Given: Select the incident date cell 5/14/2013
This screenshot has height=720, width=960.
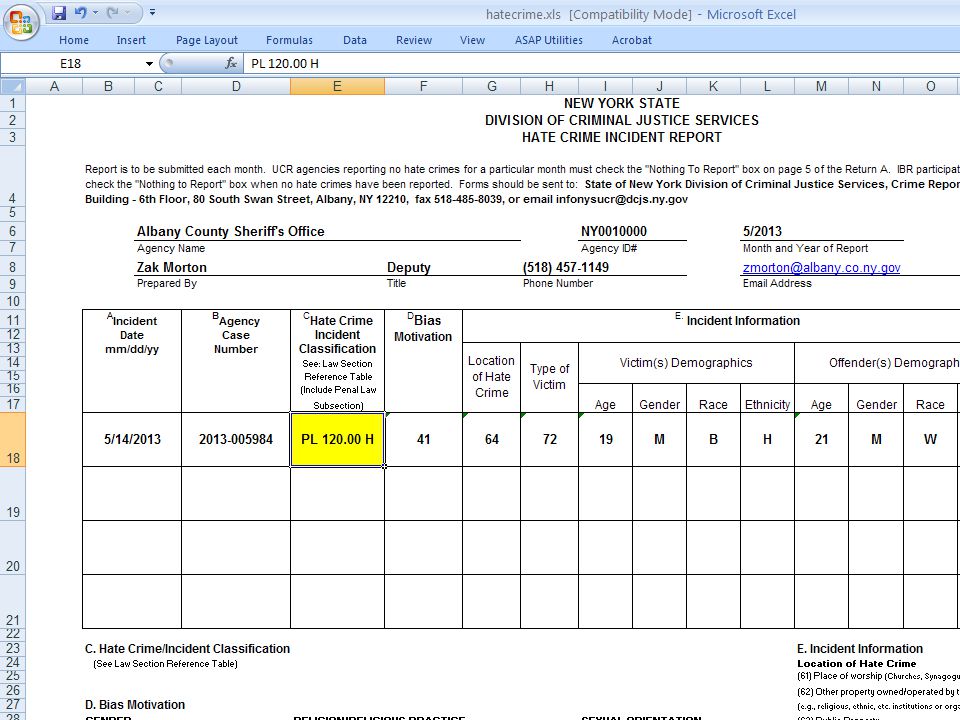Looking at the screenshot, I should tap(132, 439).
